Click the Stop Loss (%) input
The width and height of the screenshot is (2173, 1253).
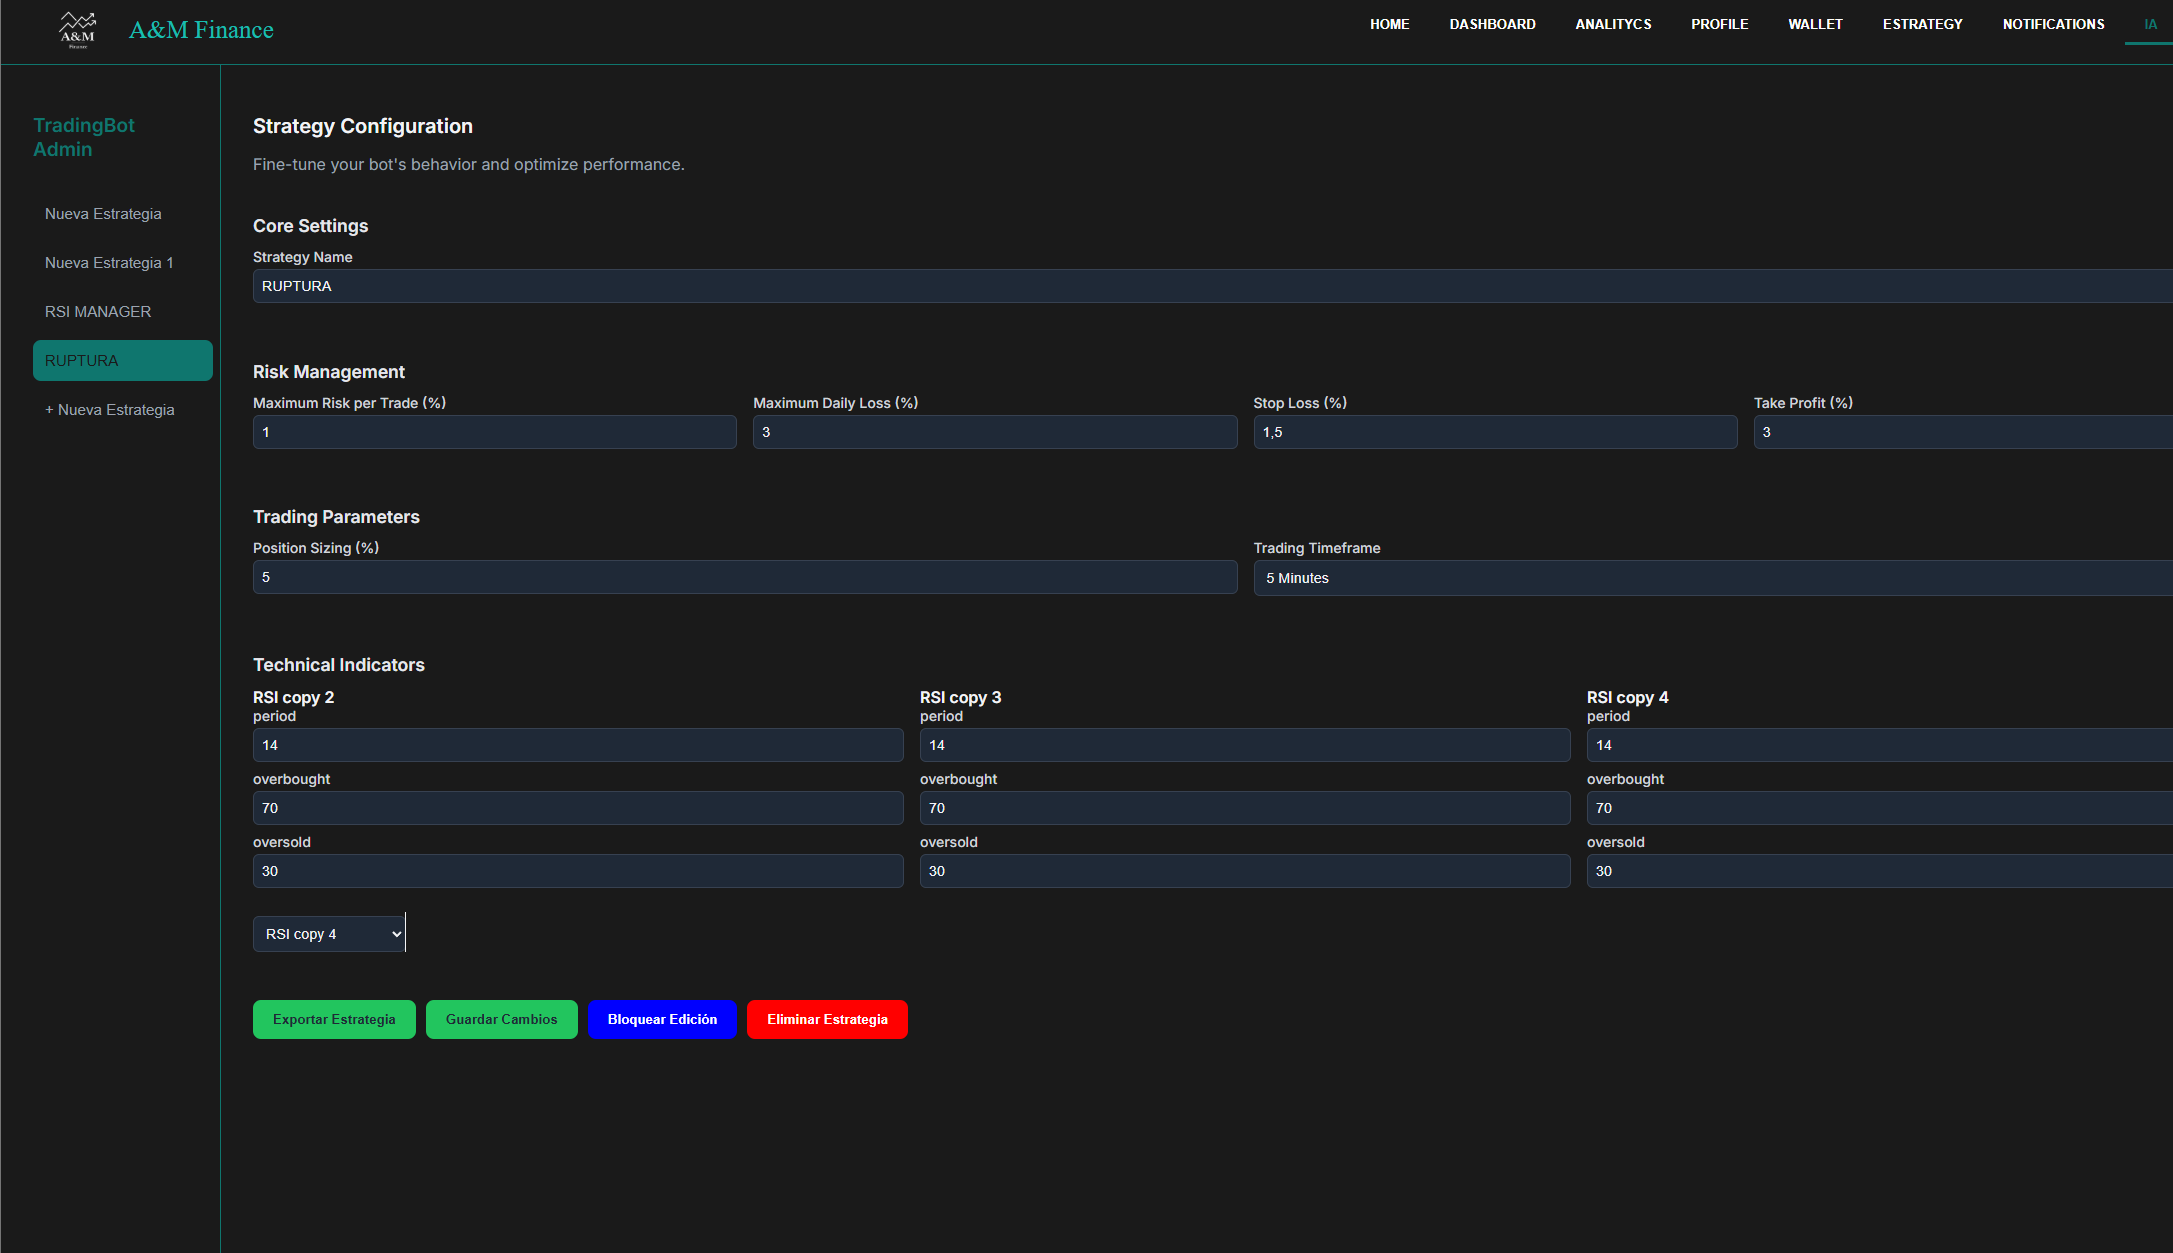coord(1494,432)
